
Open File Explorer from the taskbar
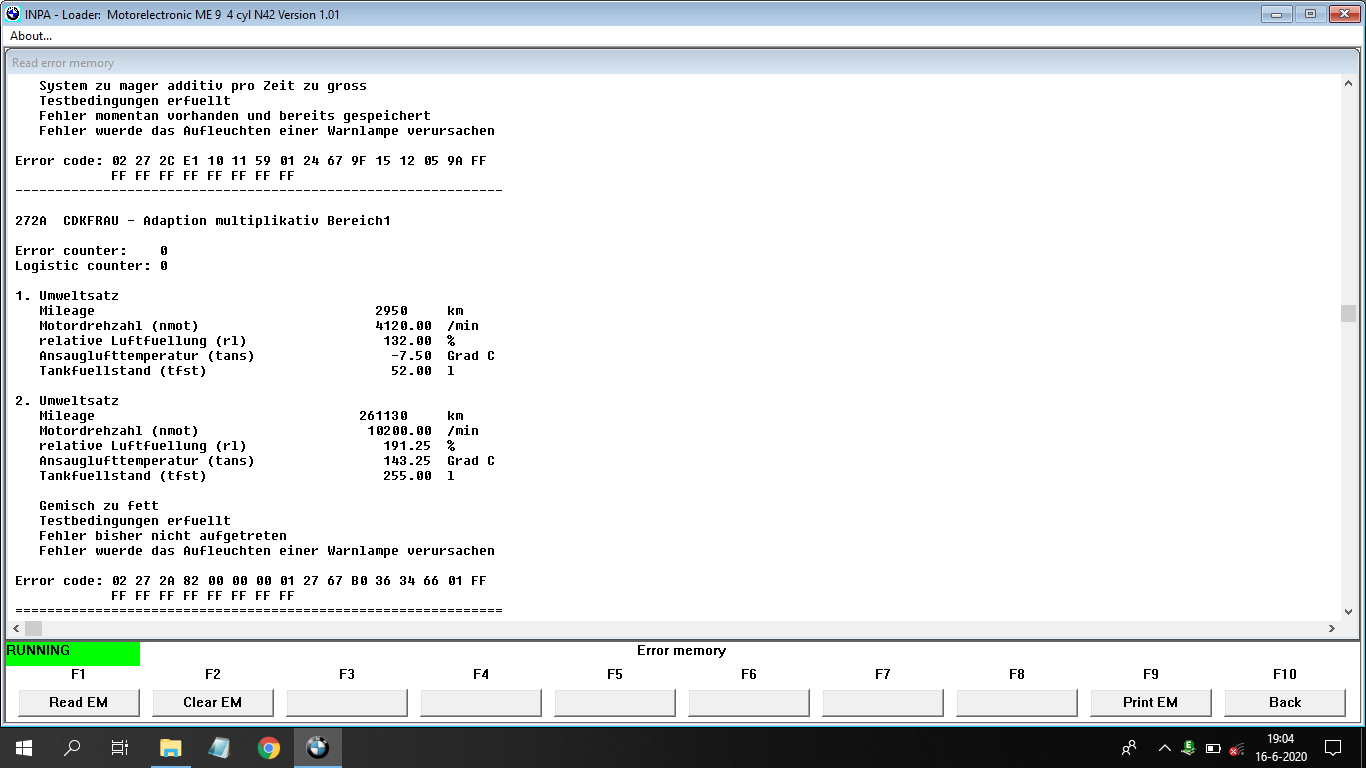(170, 748)
